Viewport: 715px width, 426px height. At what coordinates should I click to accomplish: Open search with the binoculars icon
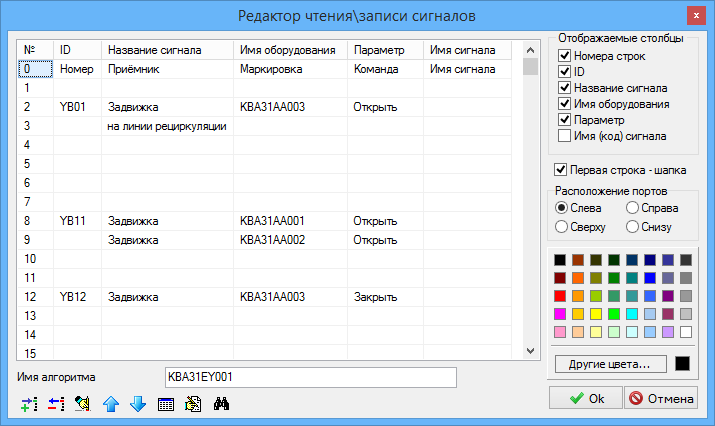click(x=223, y=404)
